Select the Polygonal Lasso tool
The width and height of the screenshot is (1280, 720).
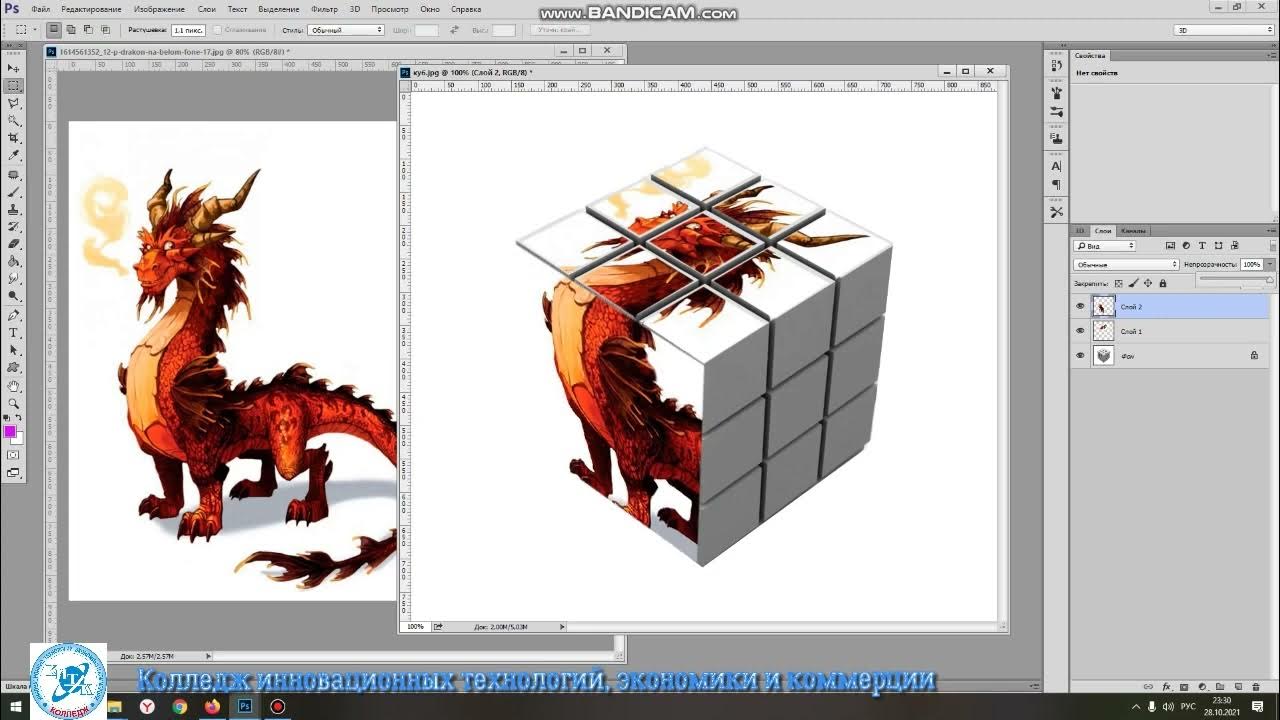(15, 104)
